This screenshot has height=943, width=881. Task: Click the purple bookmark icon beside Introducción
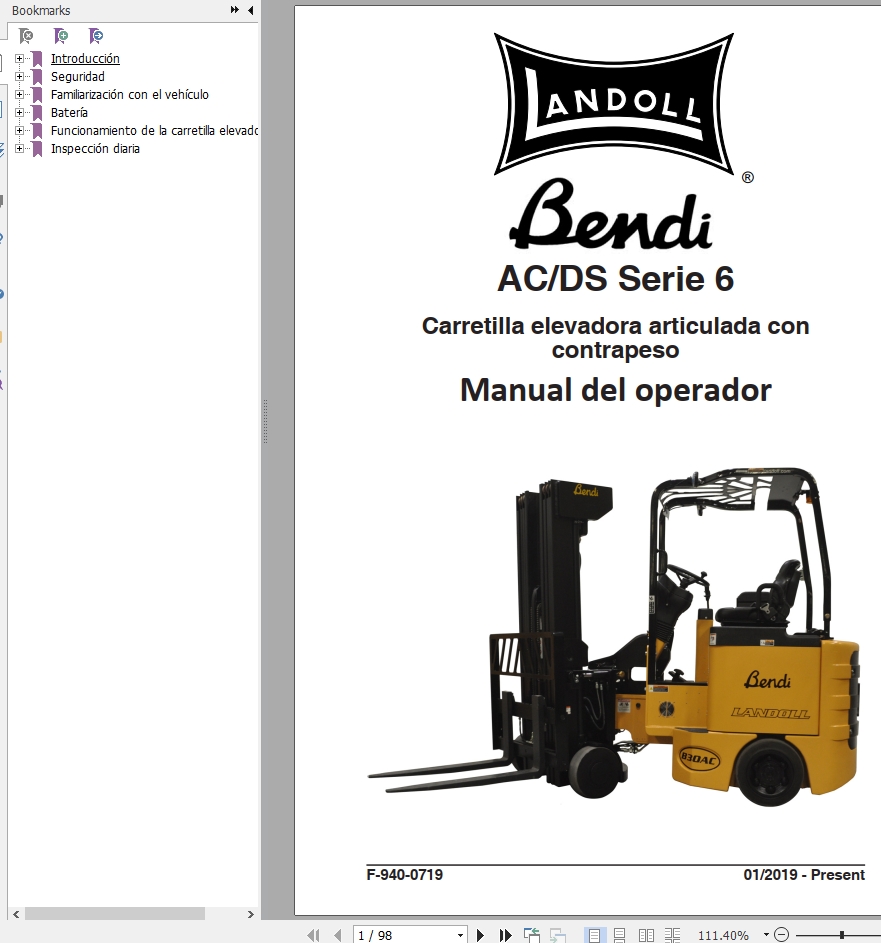37,59
